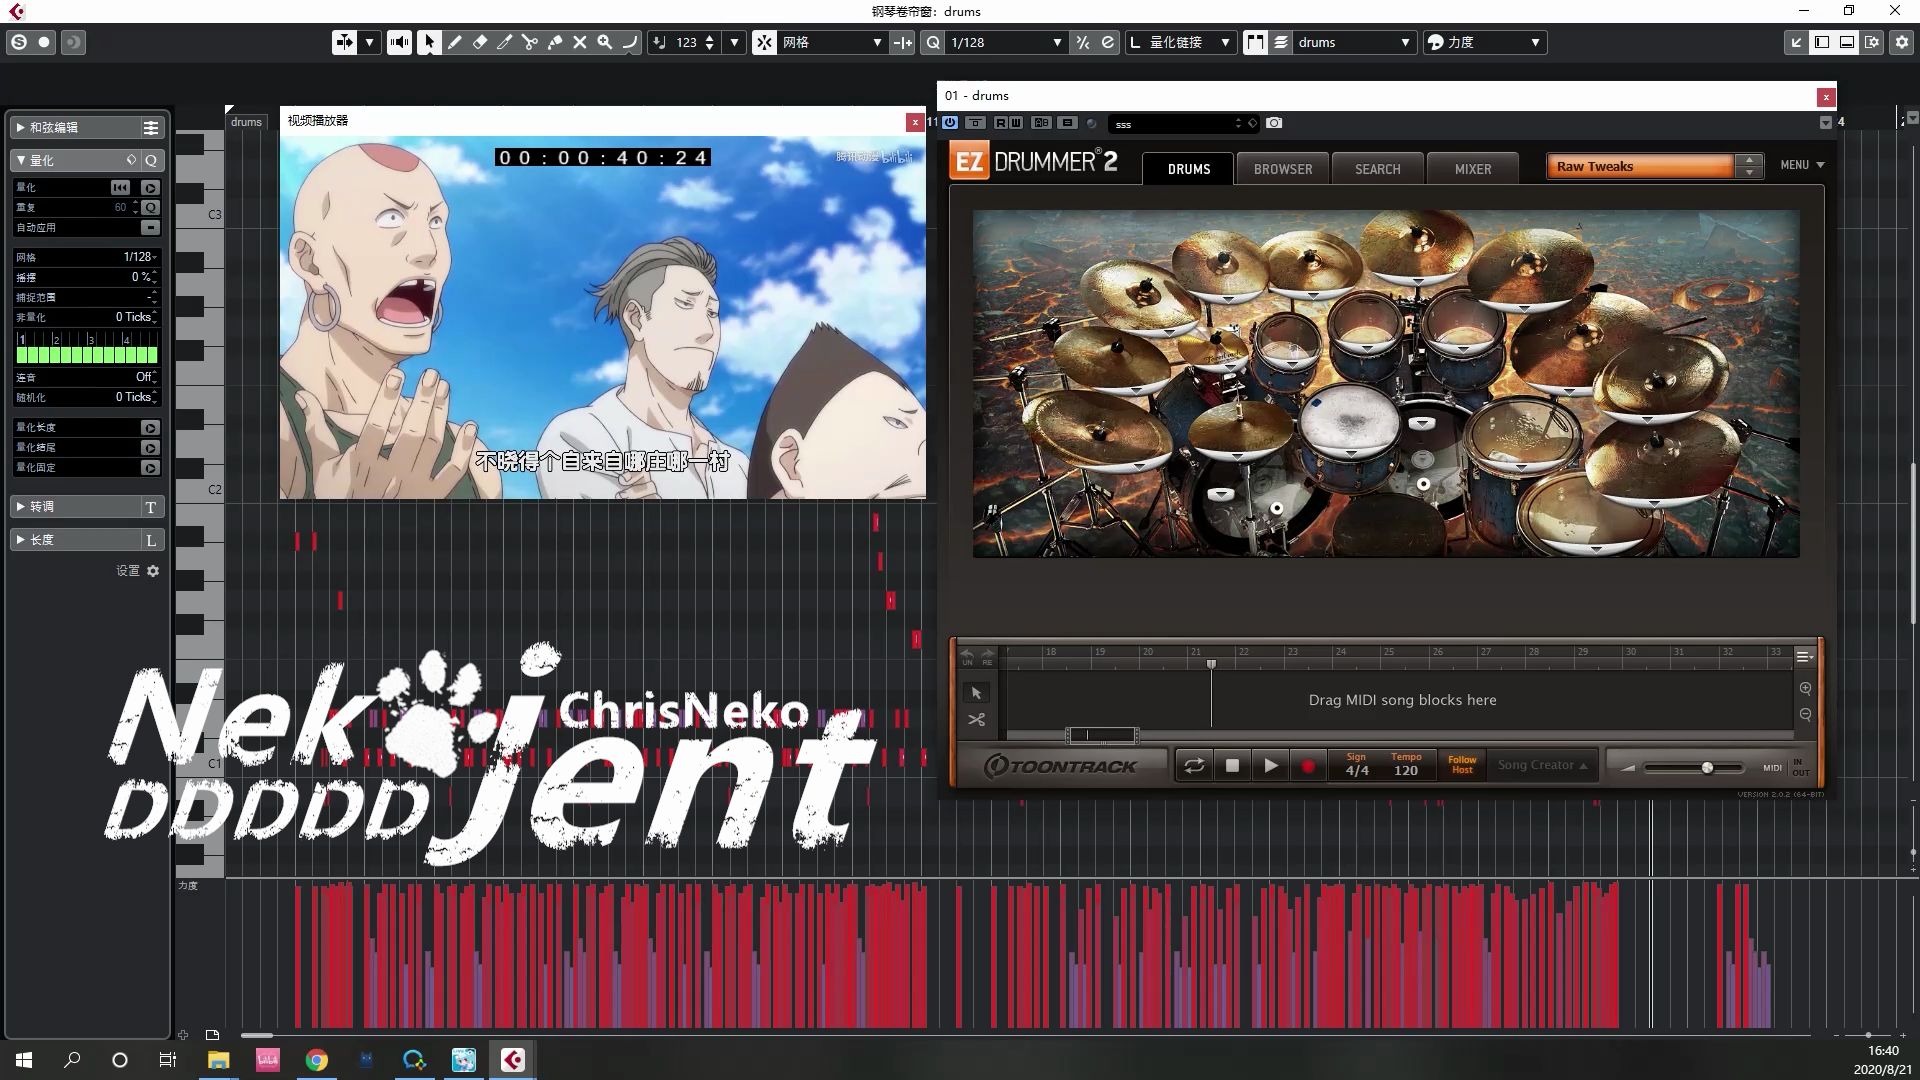
Task: Click the scissors tool in EZdrummer
Action: click(x=977, y=720)
